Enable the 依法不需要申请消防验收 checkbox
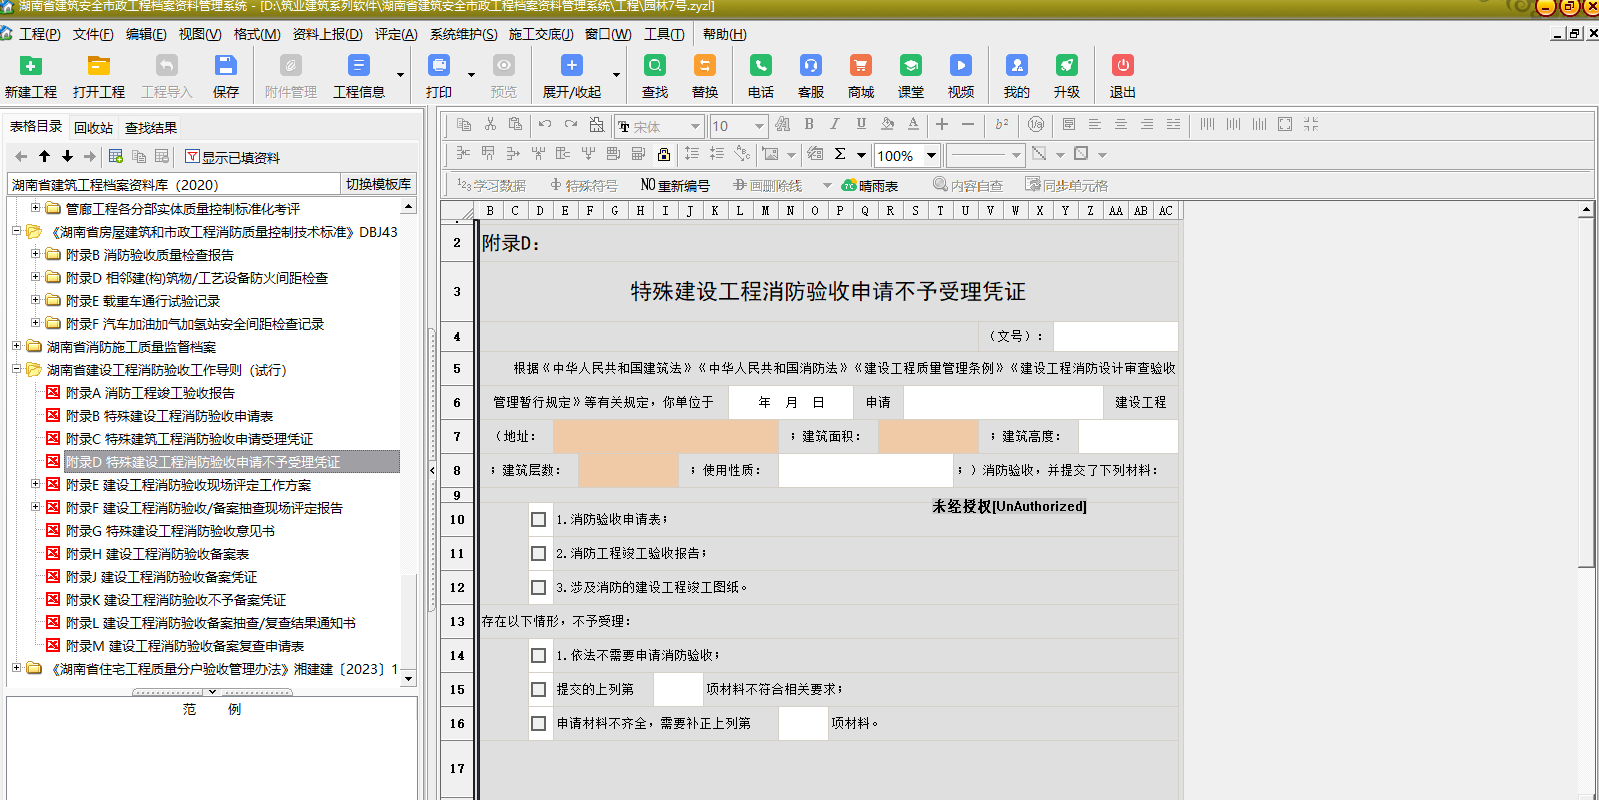This screenshot has width=1599, height=800. coord(538,656)
